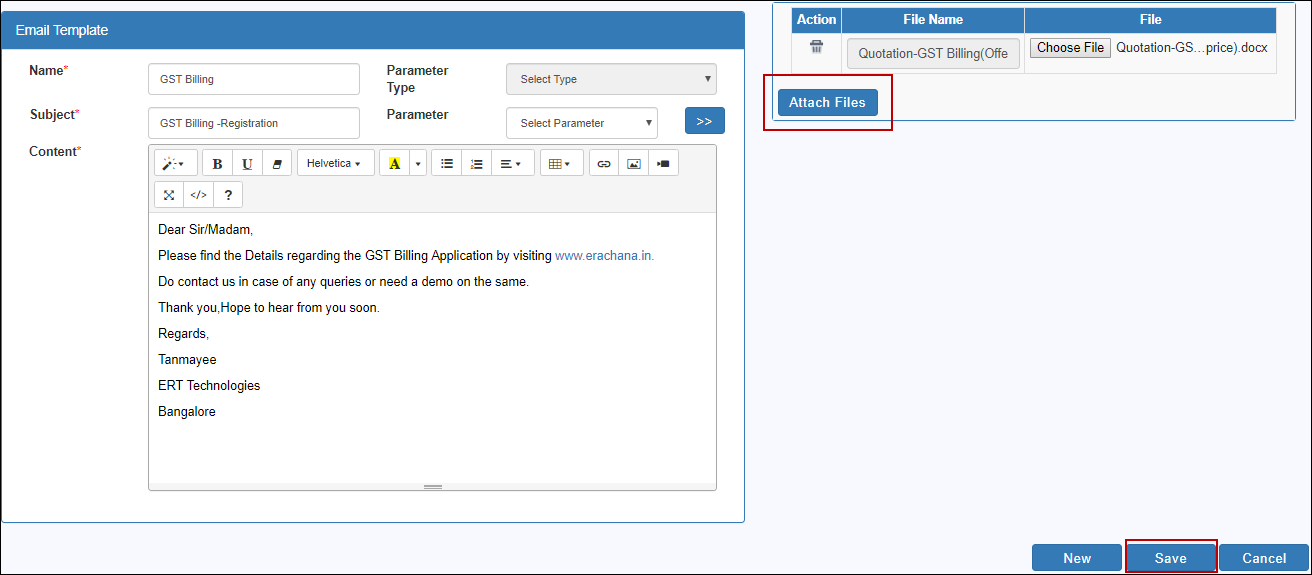1312x575 pixels.
Task: Click the 'Thank you,Hope to hear' line
Action: (269, 308)
